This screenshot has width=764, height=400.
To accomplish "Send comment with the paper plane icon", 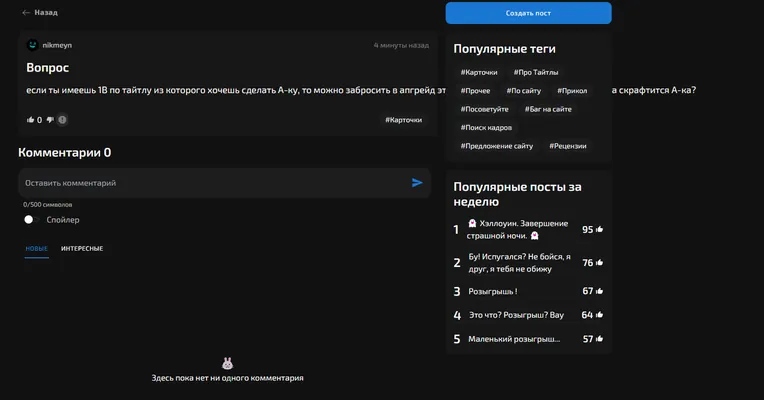I will tap(417, 183).
